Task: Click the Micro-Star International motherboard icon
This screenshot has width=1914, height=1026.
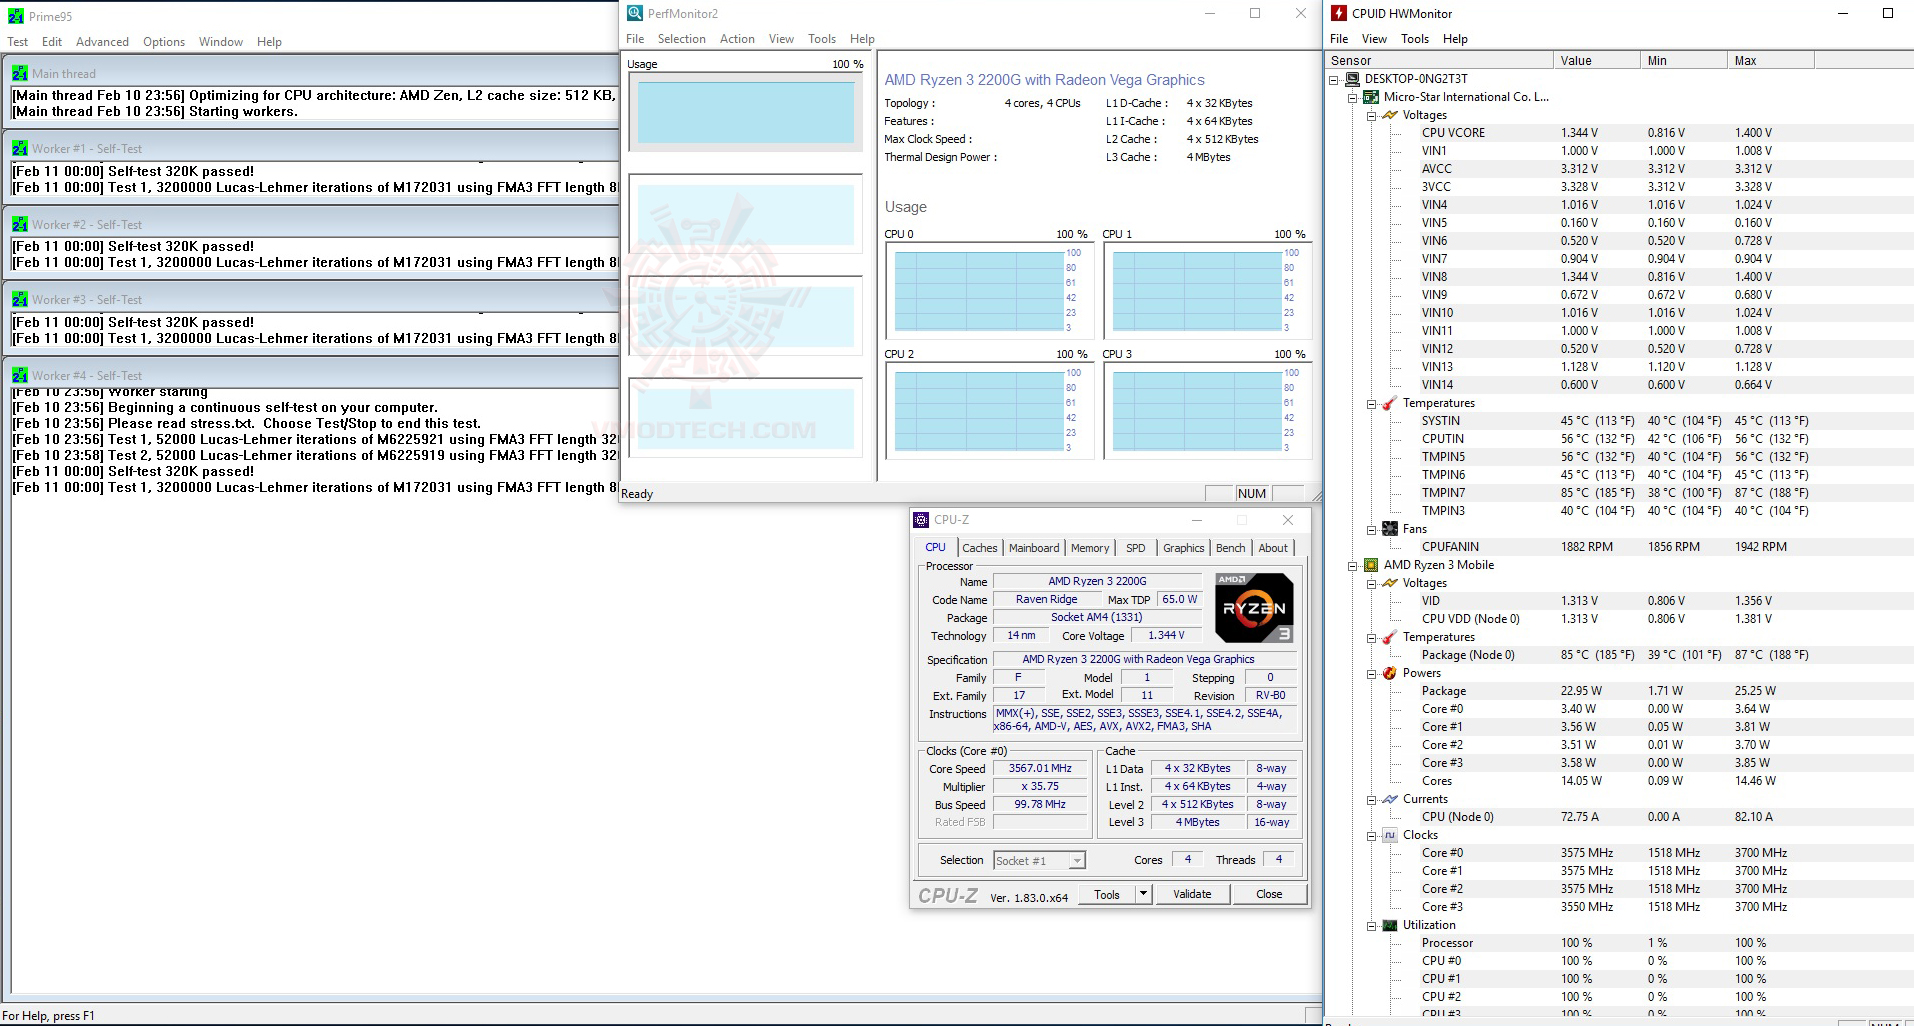Action: pos(1371,97)
